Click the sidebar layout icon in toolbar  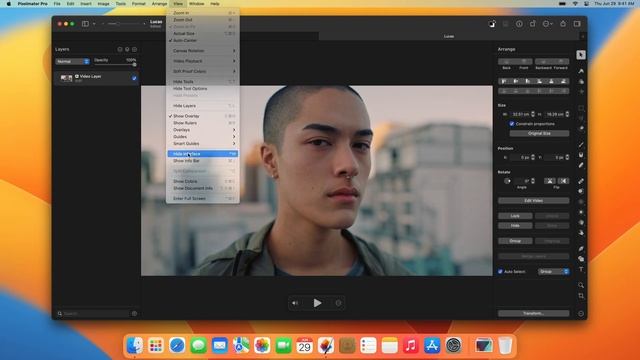pyautogui.click(x=85, y=24)
